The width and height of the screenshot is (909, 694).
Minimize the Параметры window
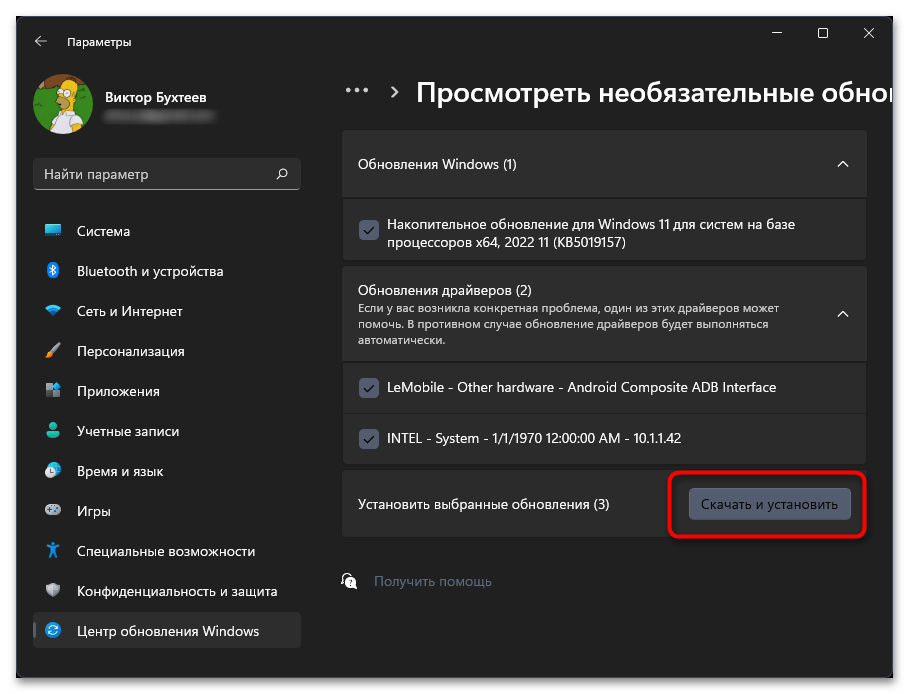pos(777,33)
